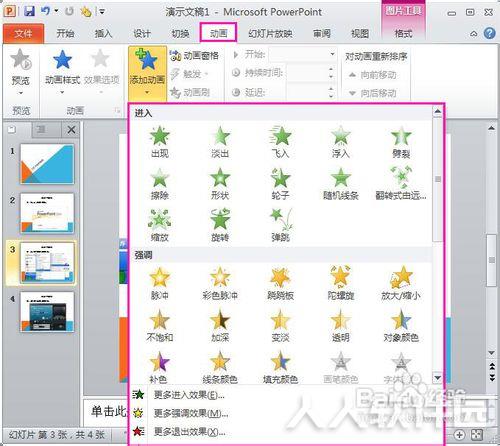This screenshot has width=500, height=446.
Task: Switch to the outline tab in the slide pane
Action: click(x=41, y=130)
